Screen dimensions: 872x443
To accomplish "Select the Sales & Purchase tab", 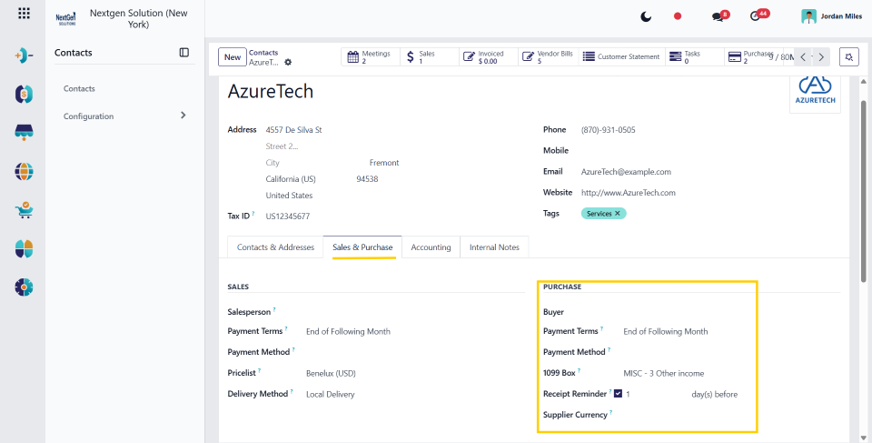I will pyautogui.click(x=363, y=247).
